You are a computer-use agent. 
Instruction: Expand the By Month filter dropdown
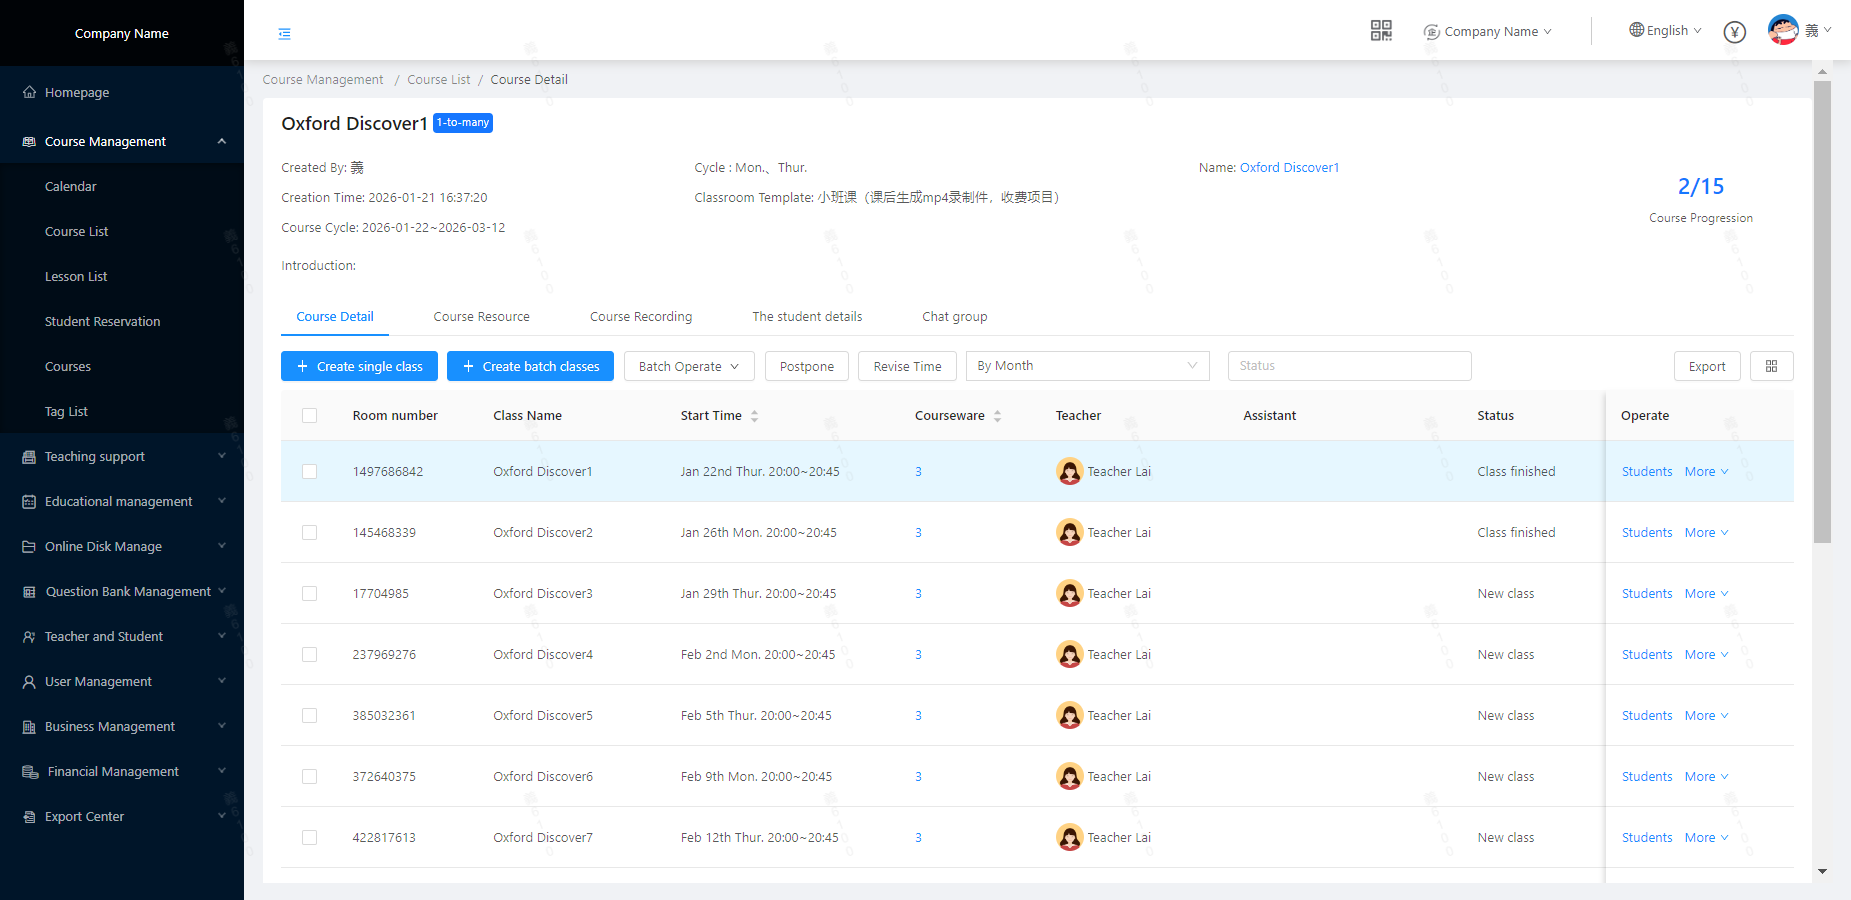coord(1087,366)
